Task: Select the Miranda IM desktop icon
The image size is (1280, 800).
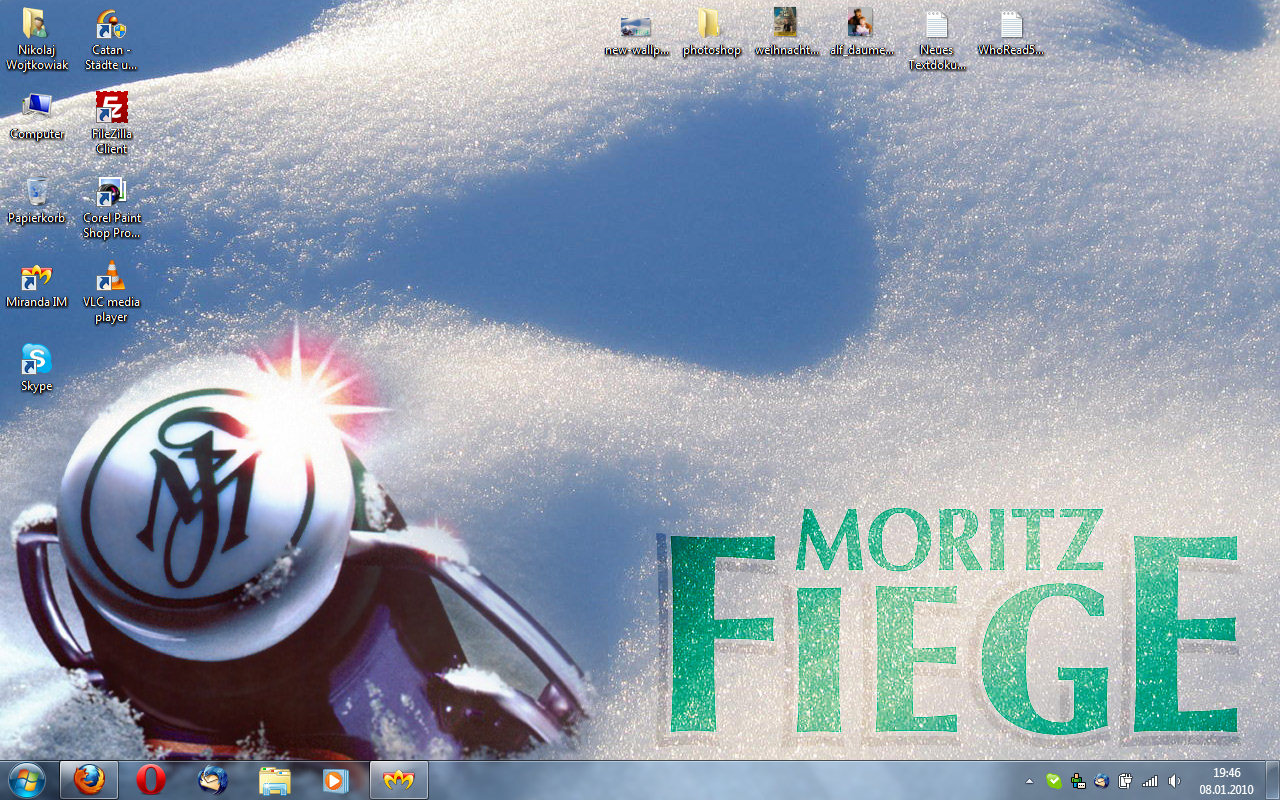Action: point(36,277)
